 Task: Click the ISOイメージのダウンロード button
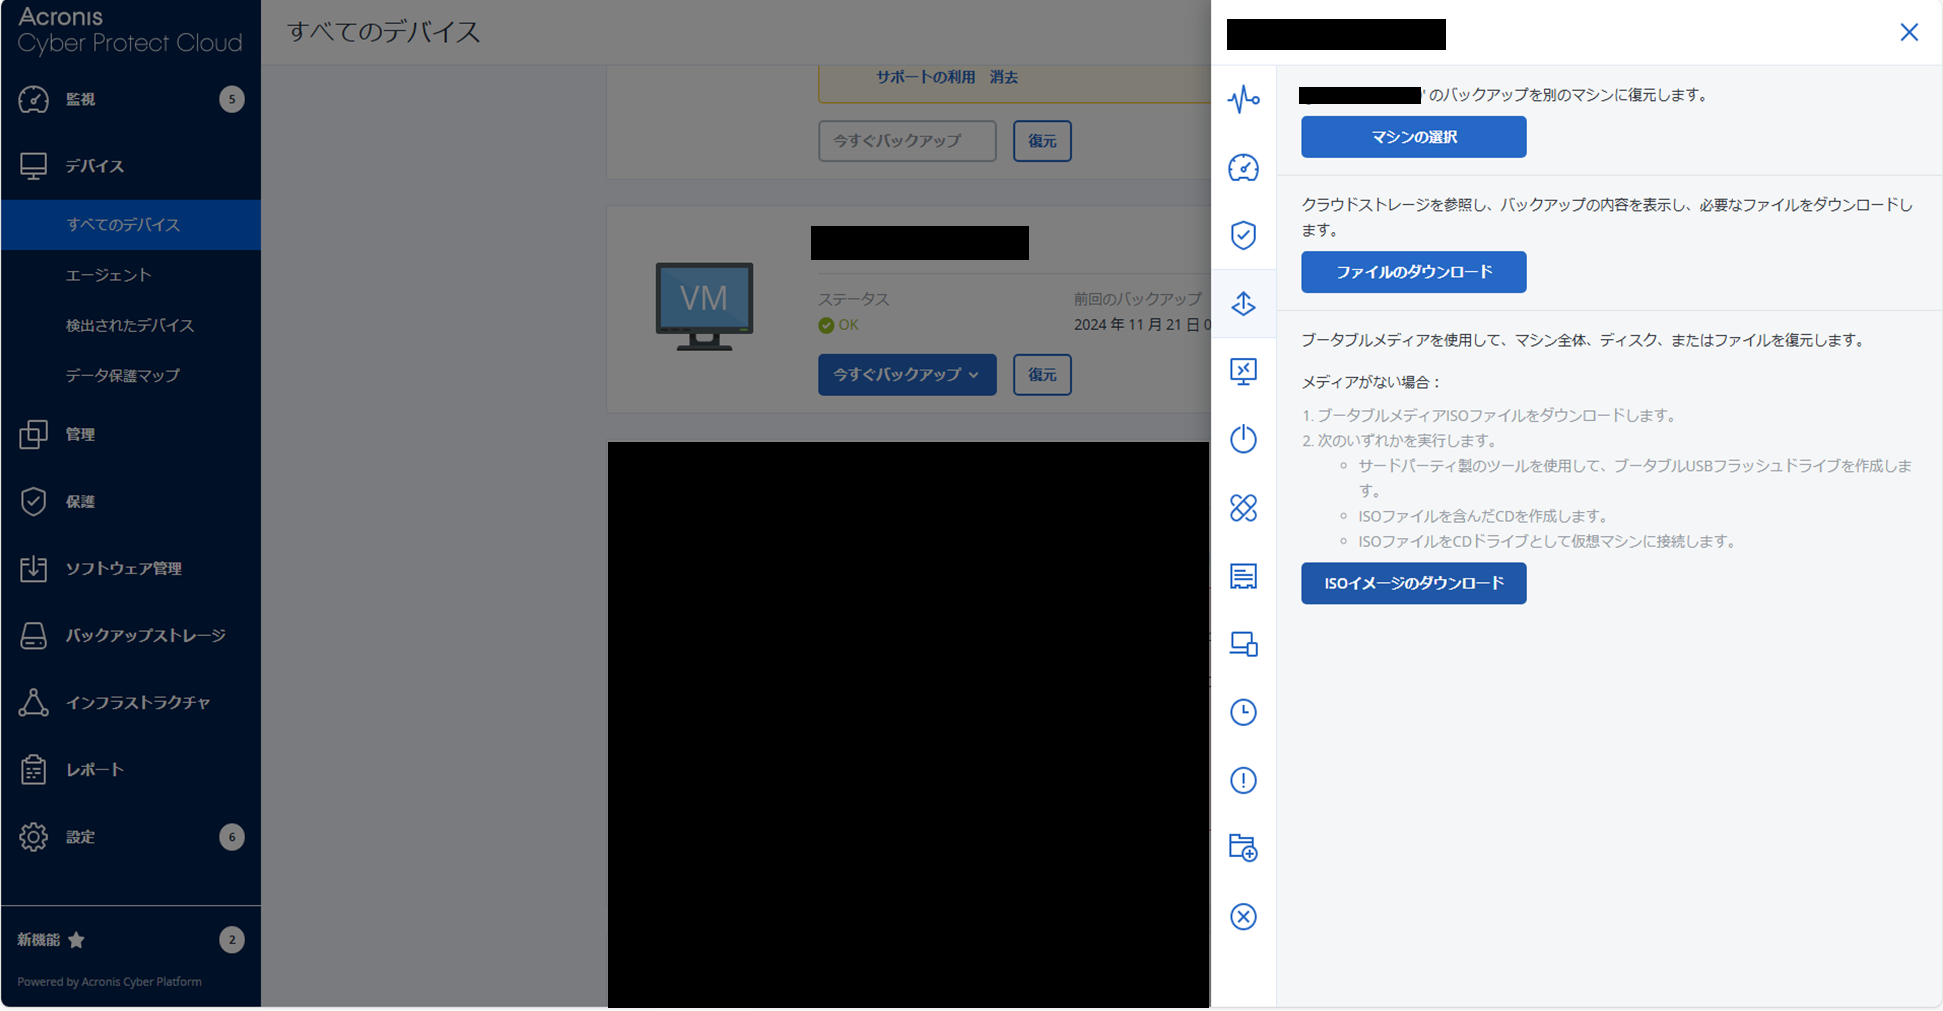[1413, 583]
